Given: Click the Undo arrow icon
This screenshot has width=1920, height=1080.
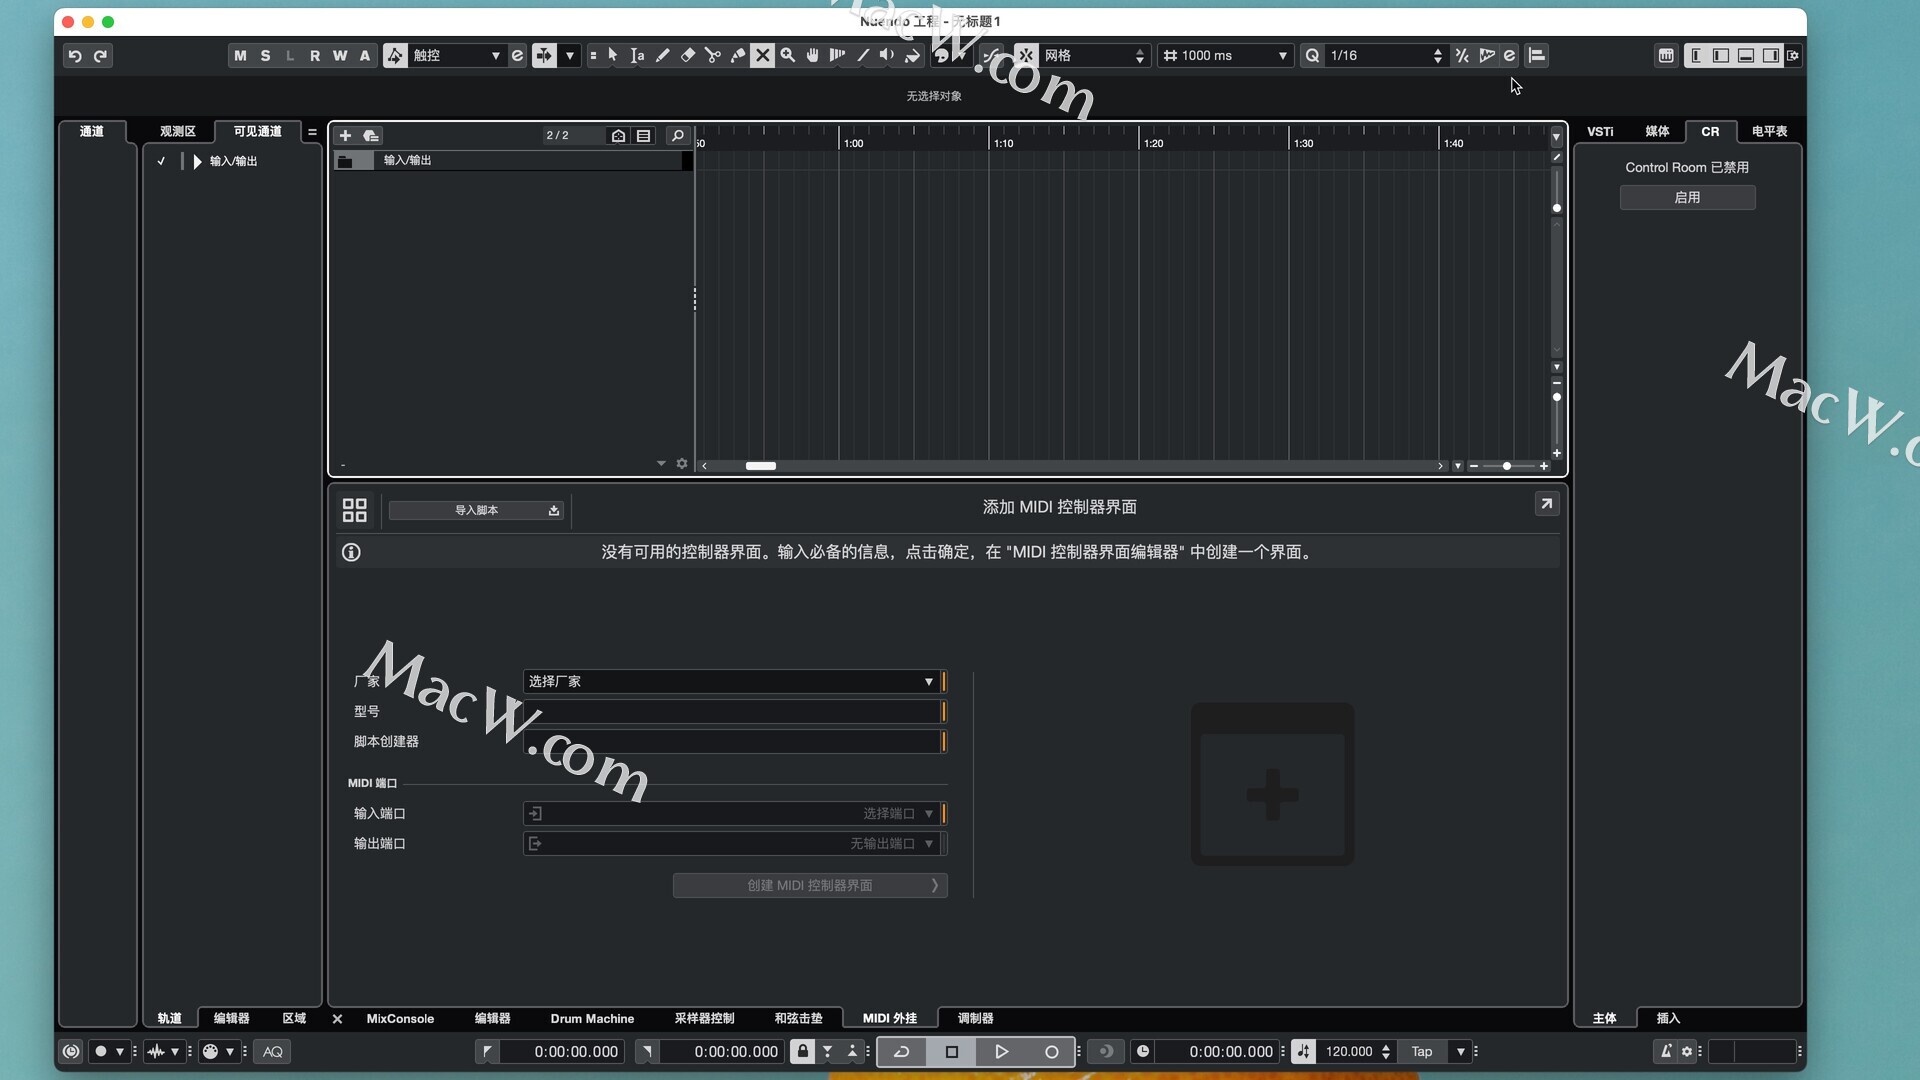Looking at the screenshot, I should click(75, 56).
